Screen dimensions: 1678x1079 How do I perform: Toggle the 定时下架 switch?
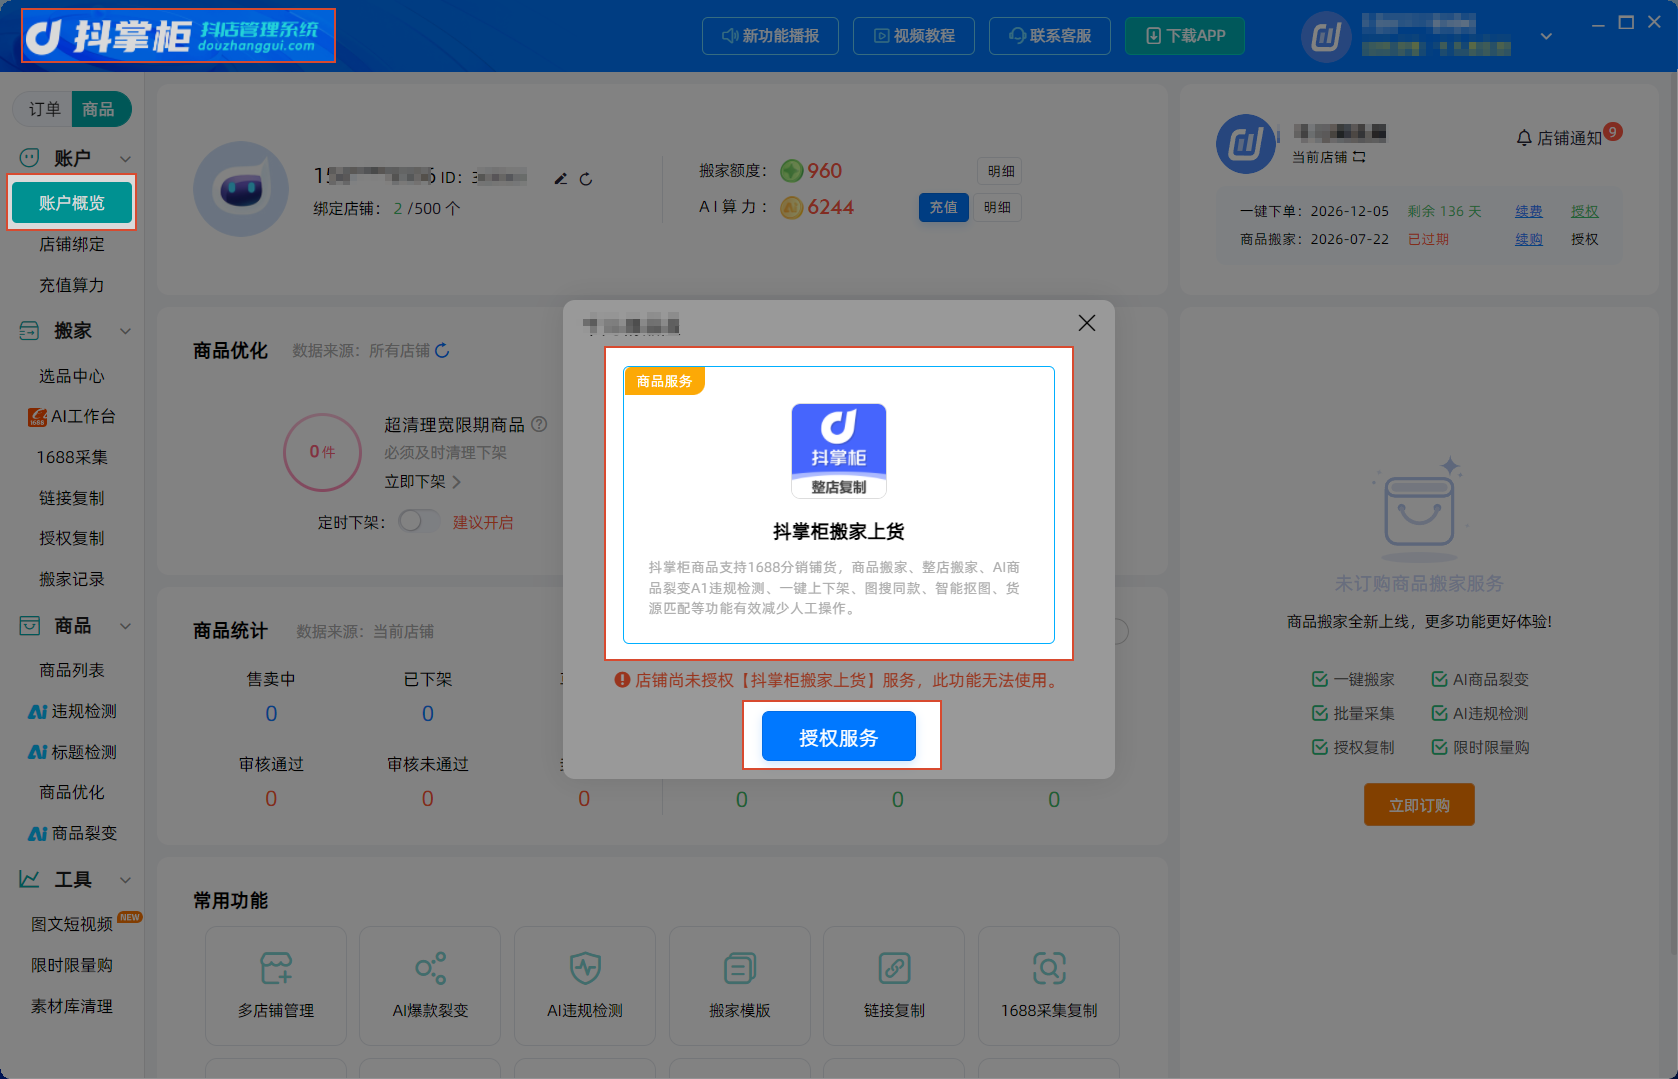(418, 521)
